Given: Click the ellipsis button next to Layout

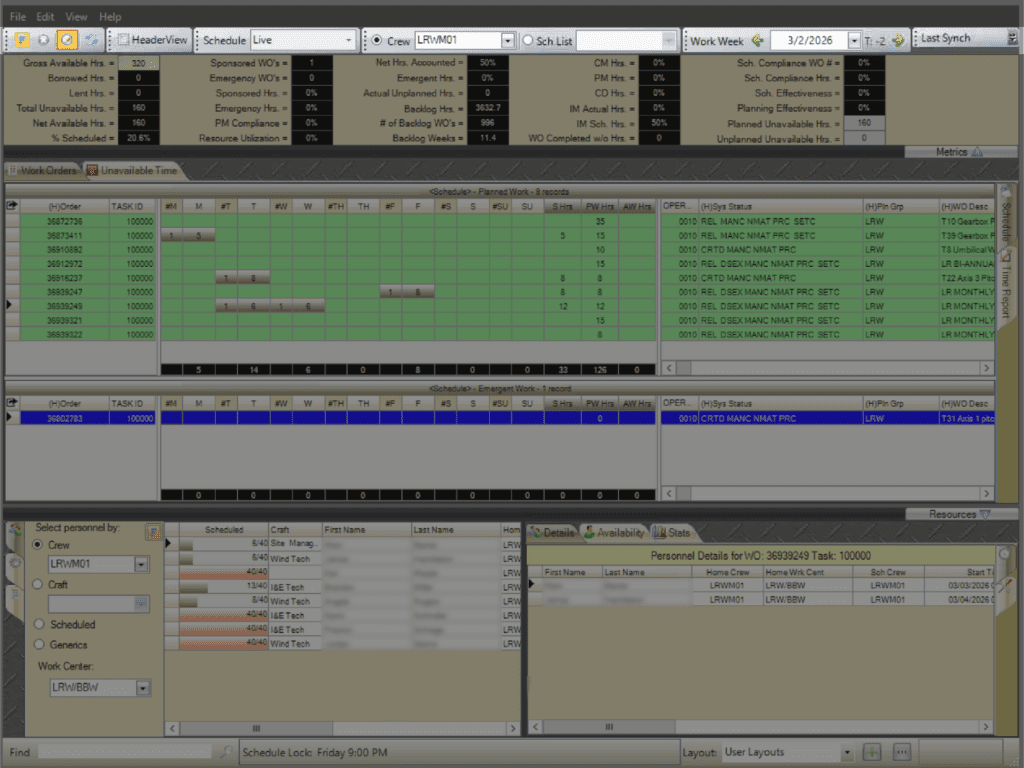Looking at the screenshot, I should pos(901,752).
